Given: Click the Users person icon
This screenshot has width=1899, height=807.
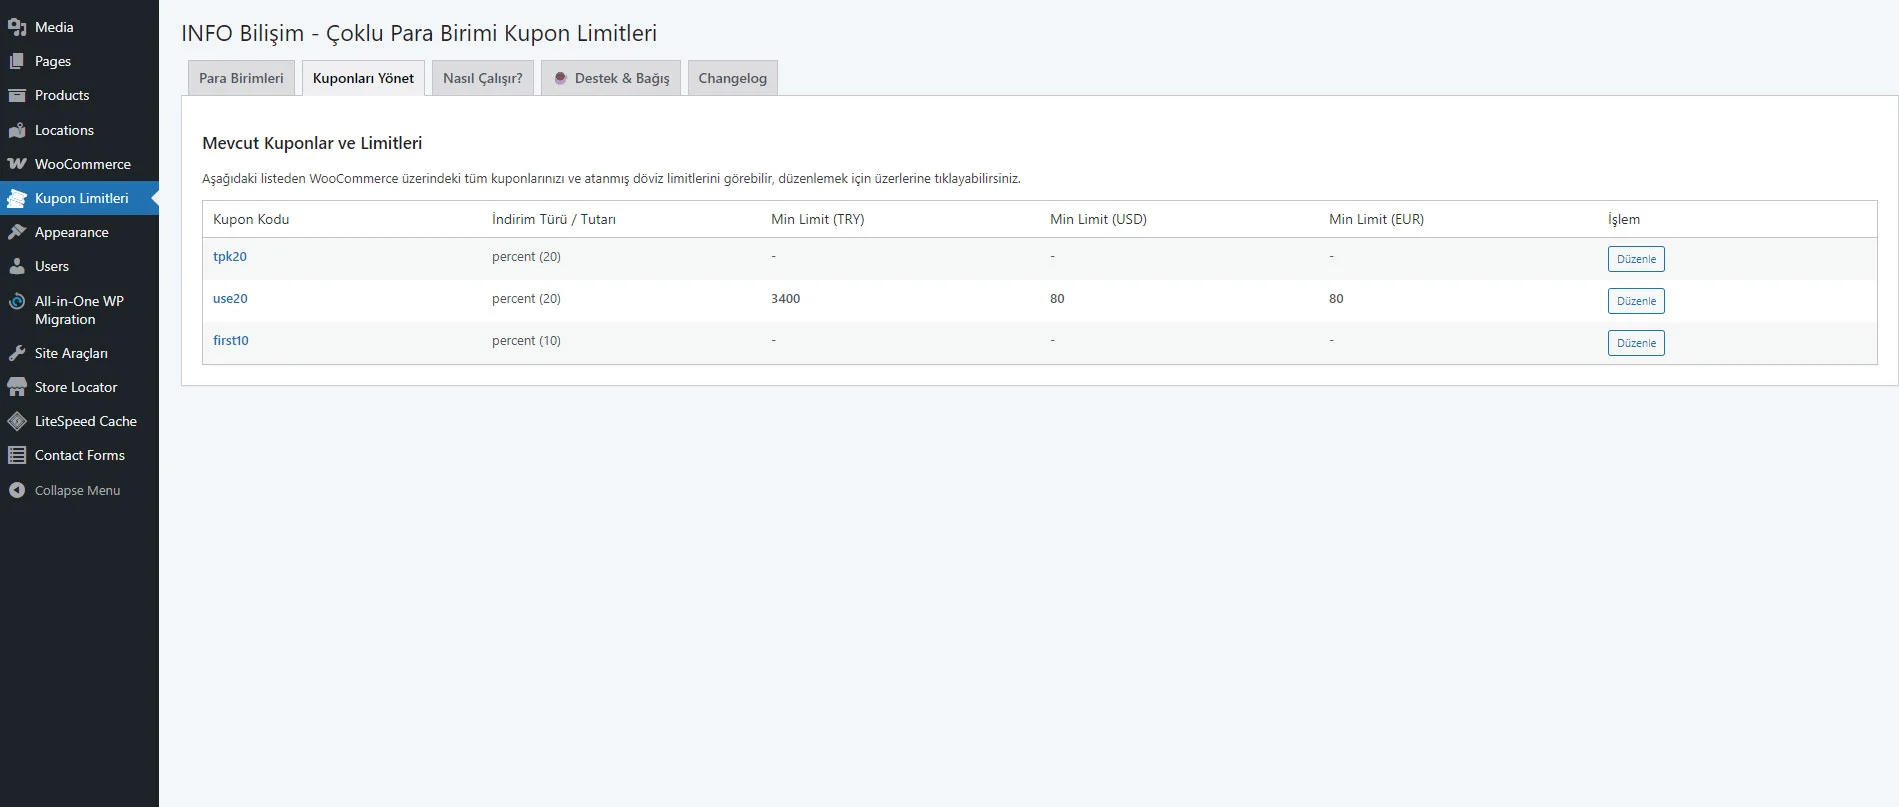Looking at the screenshot, I should tap(17, 267).
